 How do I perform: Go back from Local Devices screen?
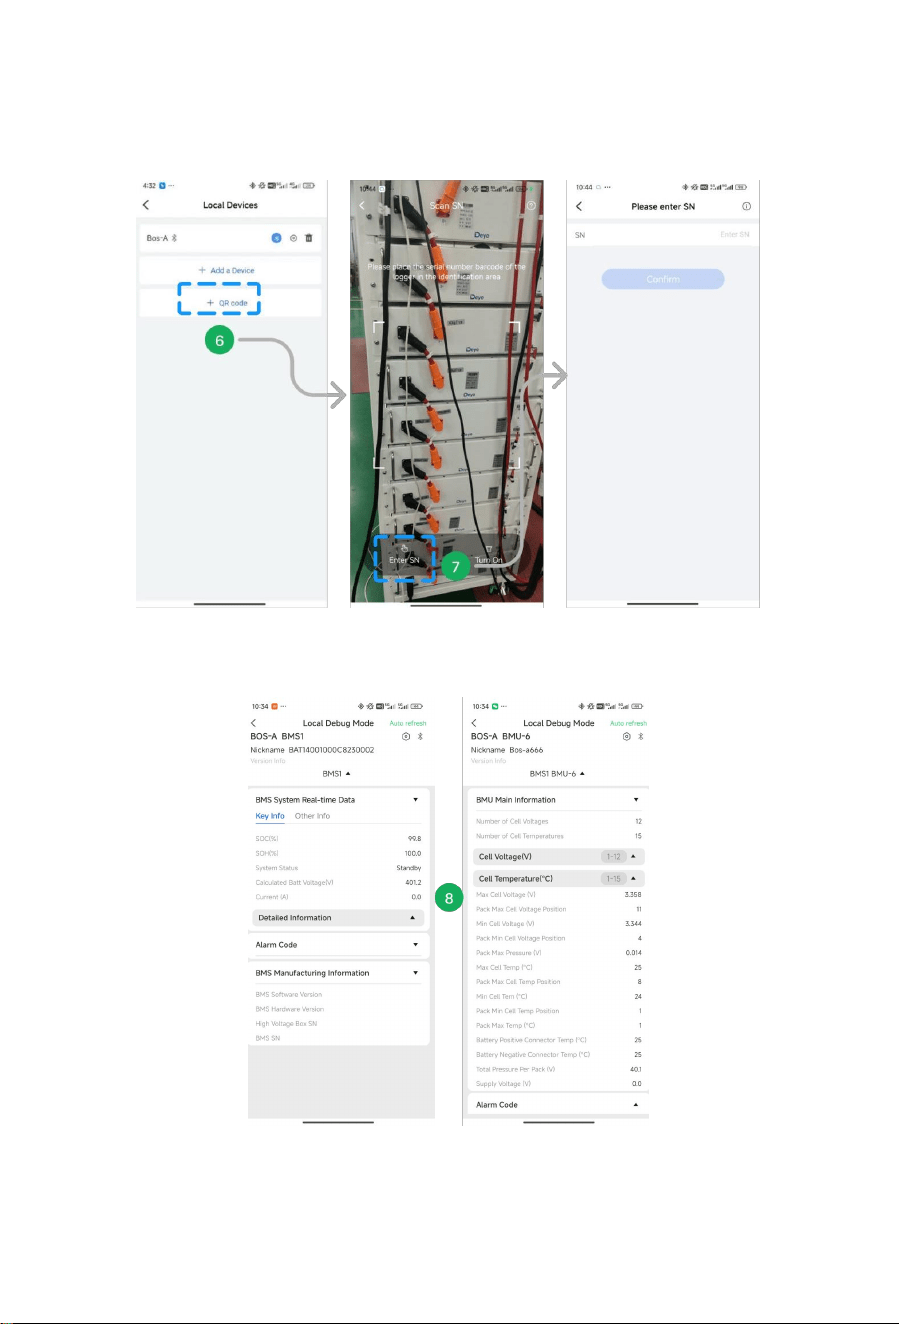pyautogui.click(x=146, y=205)
